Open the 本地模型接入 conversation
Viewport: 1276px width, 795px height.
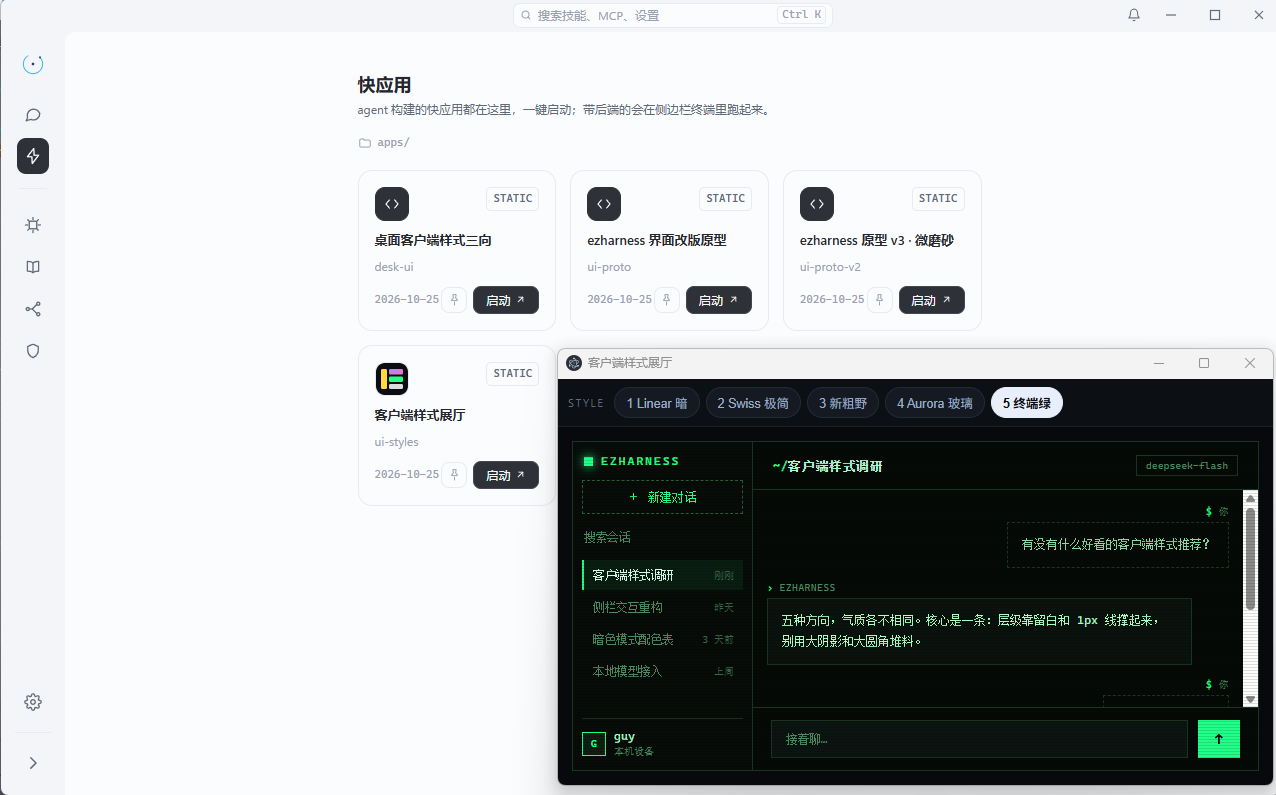pyautogui.click(x=662, y=671)
